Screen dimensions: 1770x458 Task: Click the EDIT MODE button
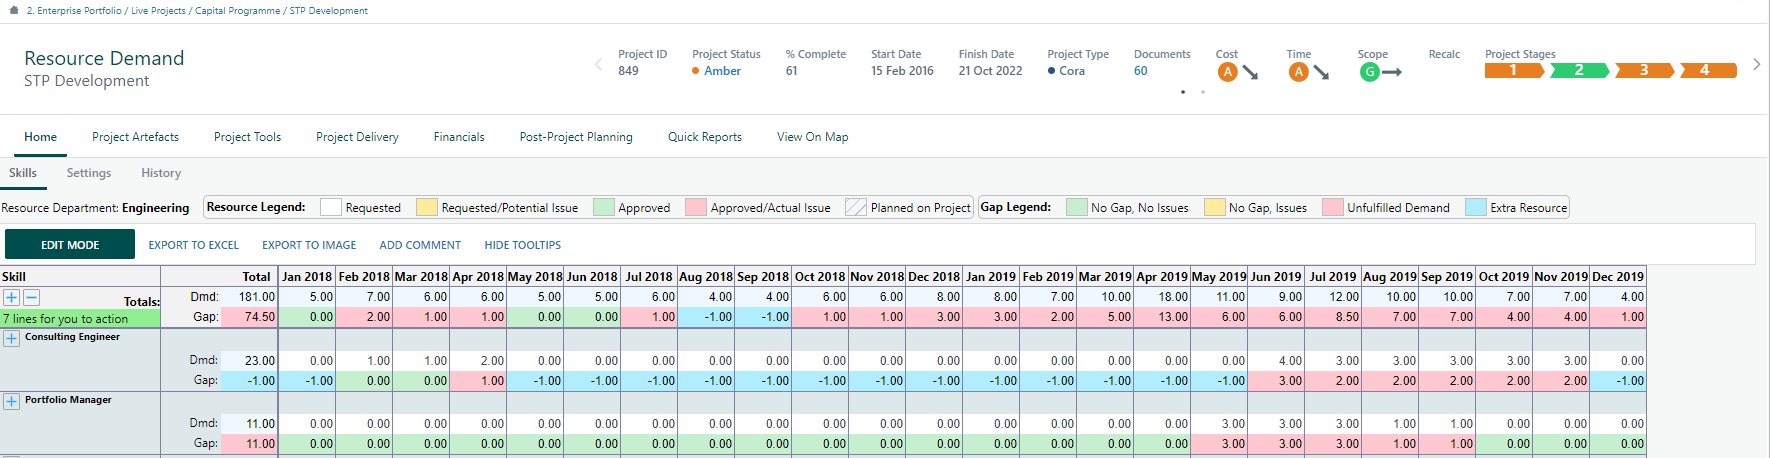pos(70,244)
